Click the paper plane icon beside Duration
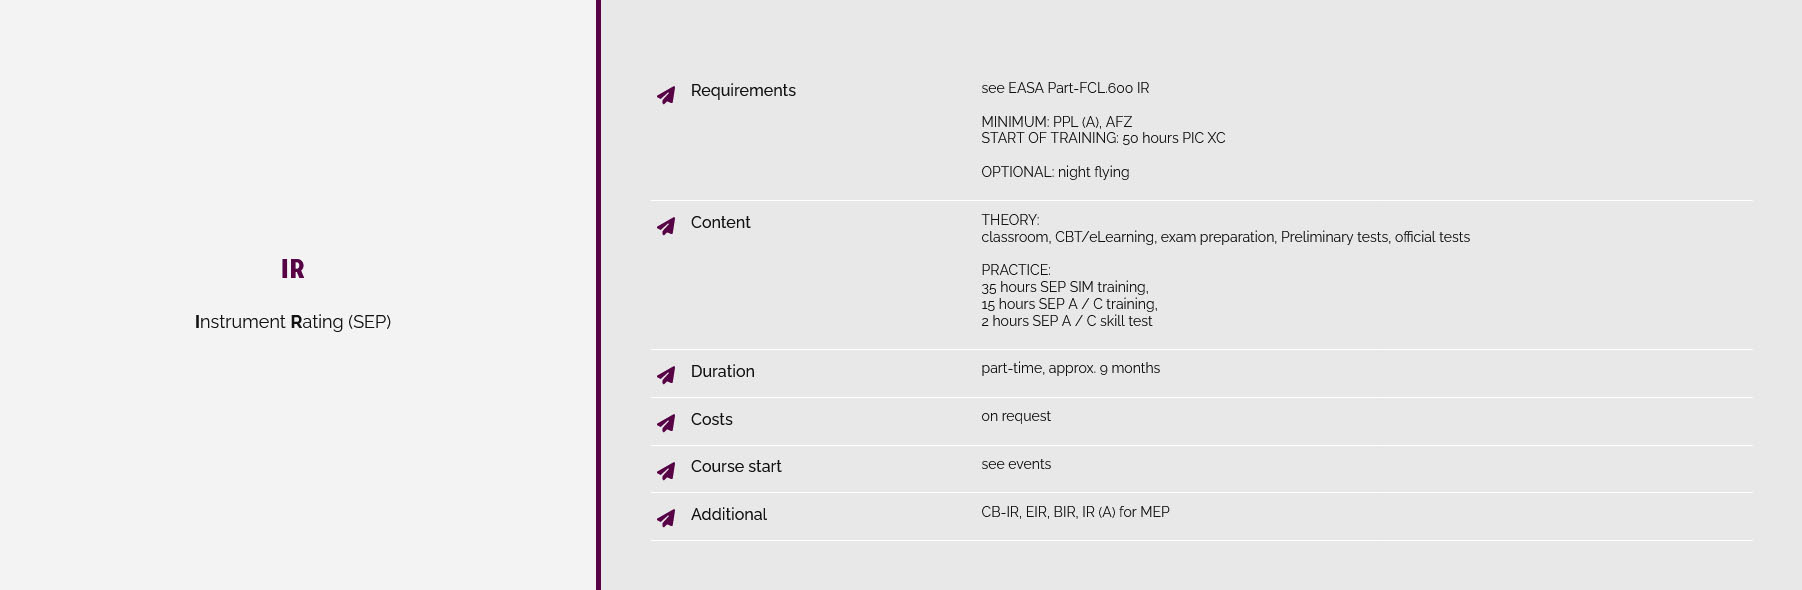 pyautogui.click(x=666, y=375)
